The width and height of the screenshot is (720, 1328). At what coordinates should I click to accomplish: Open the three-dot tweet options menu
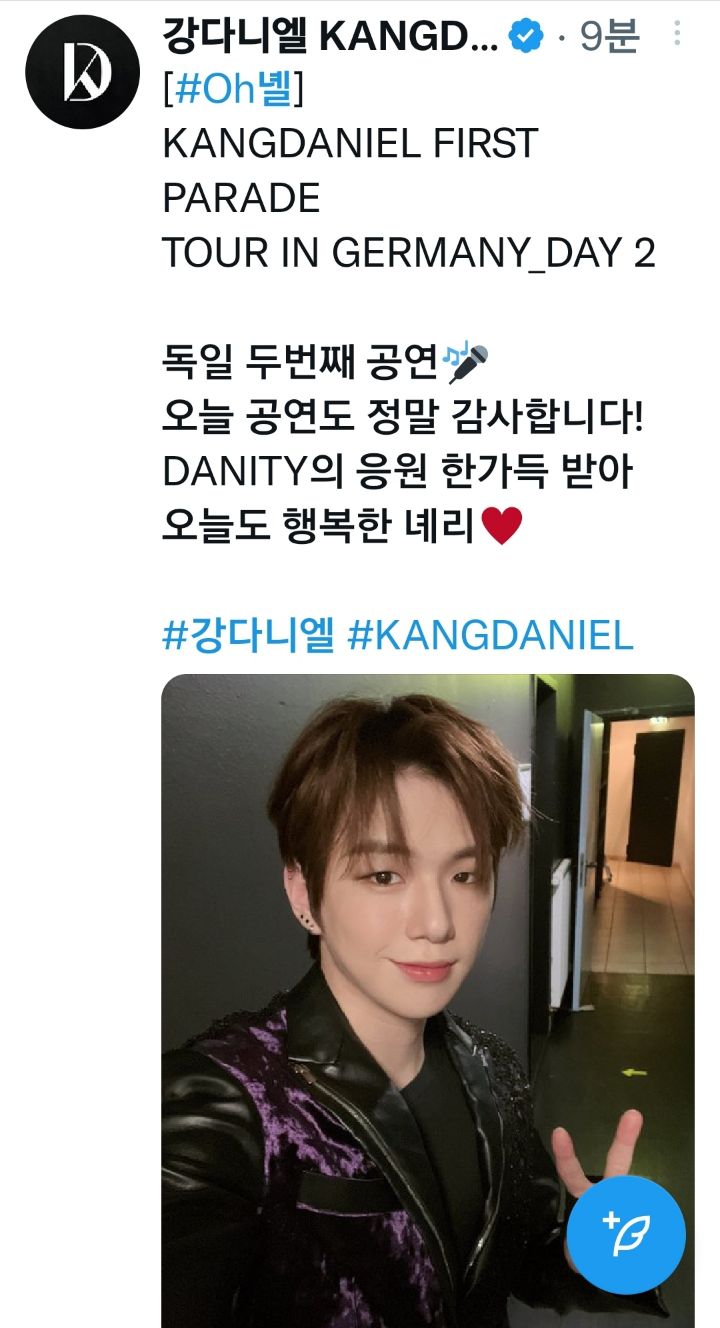coord(677,35)
